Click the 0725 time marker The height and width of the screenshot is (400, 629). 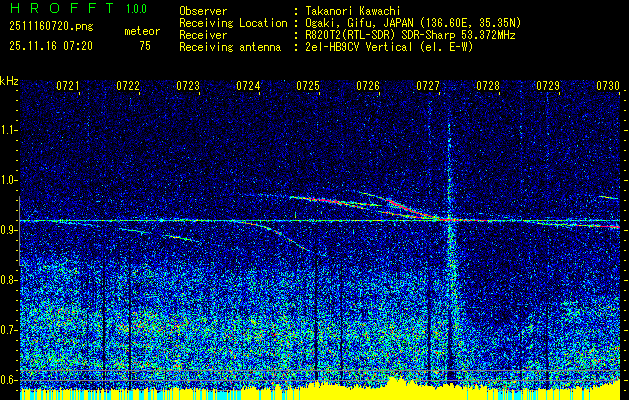click(x=308, y=85)
